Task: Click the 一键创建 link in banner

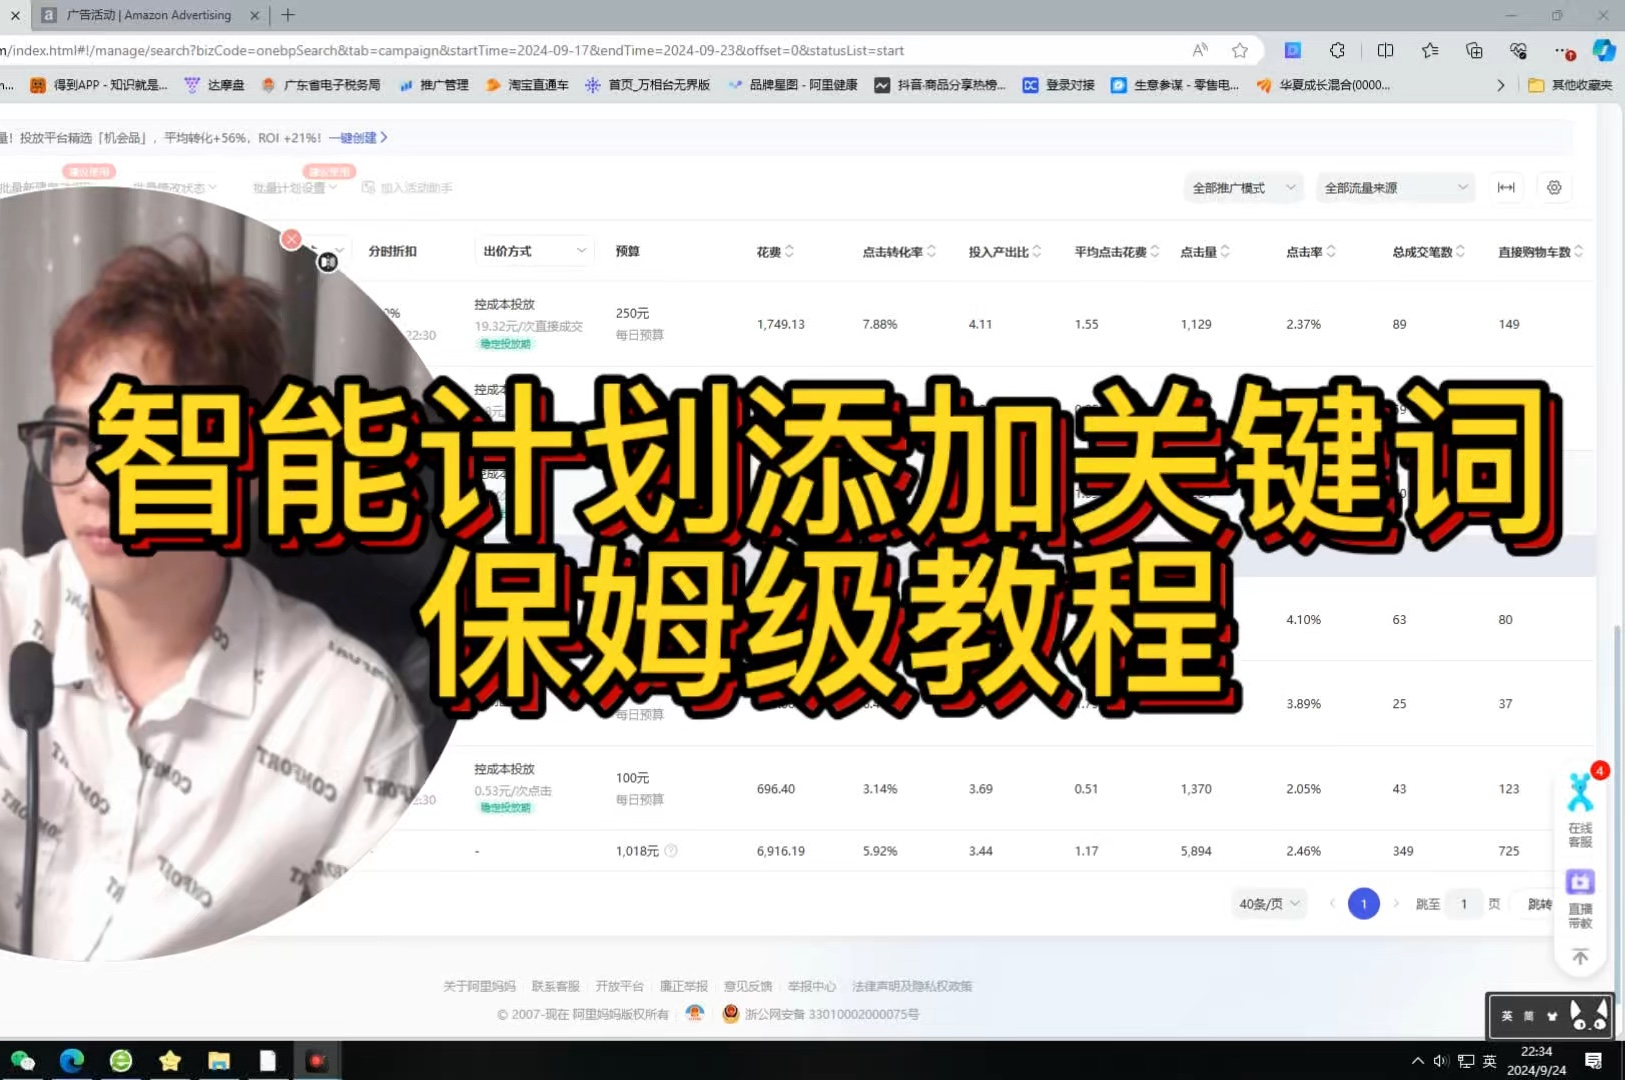Action: pyautogui.click(x=358, y=138)
